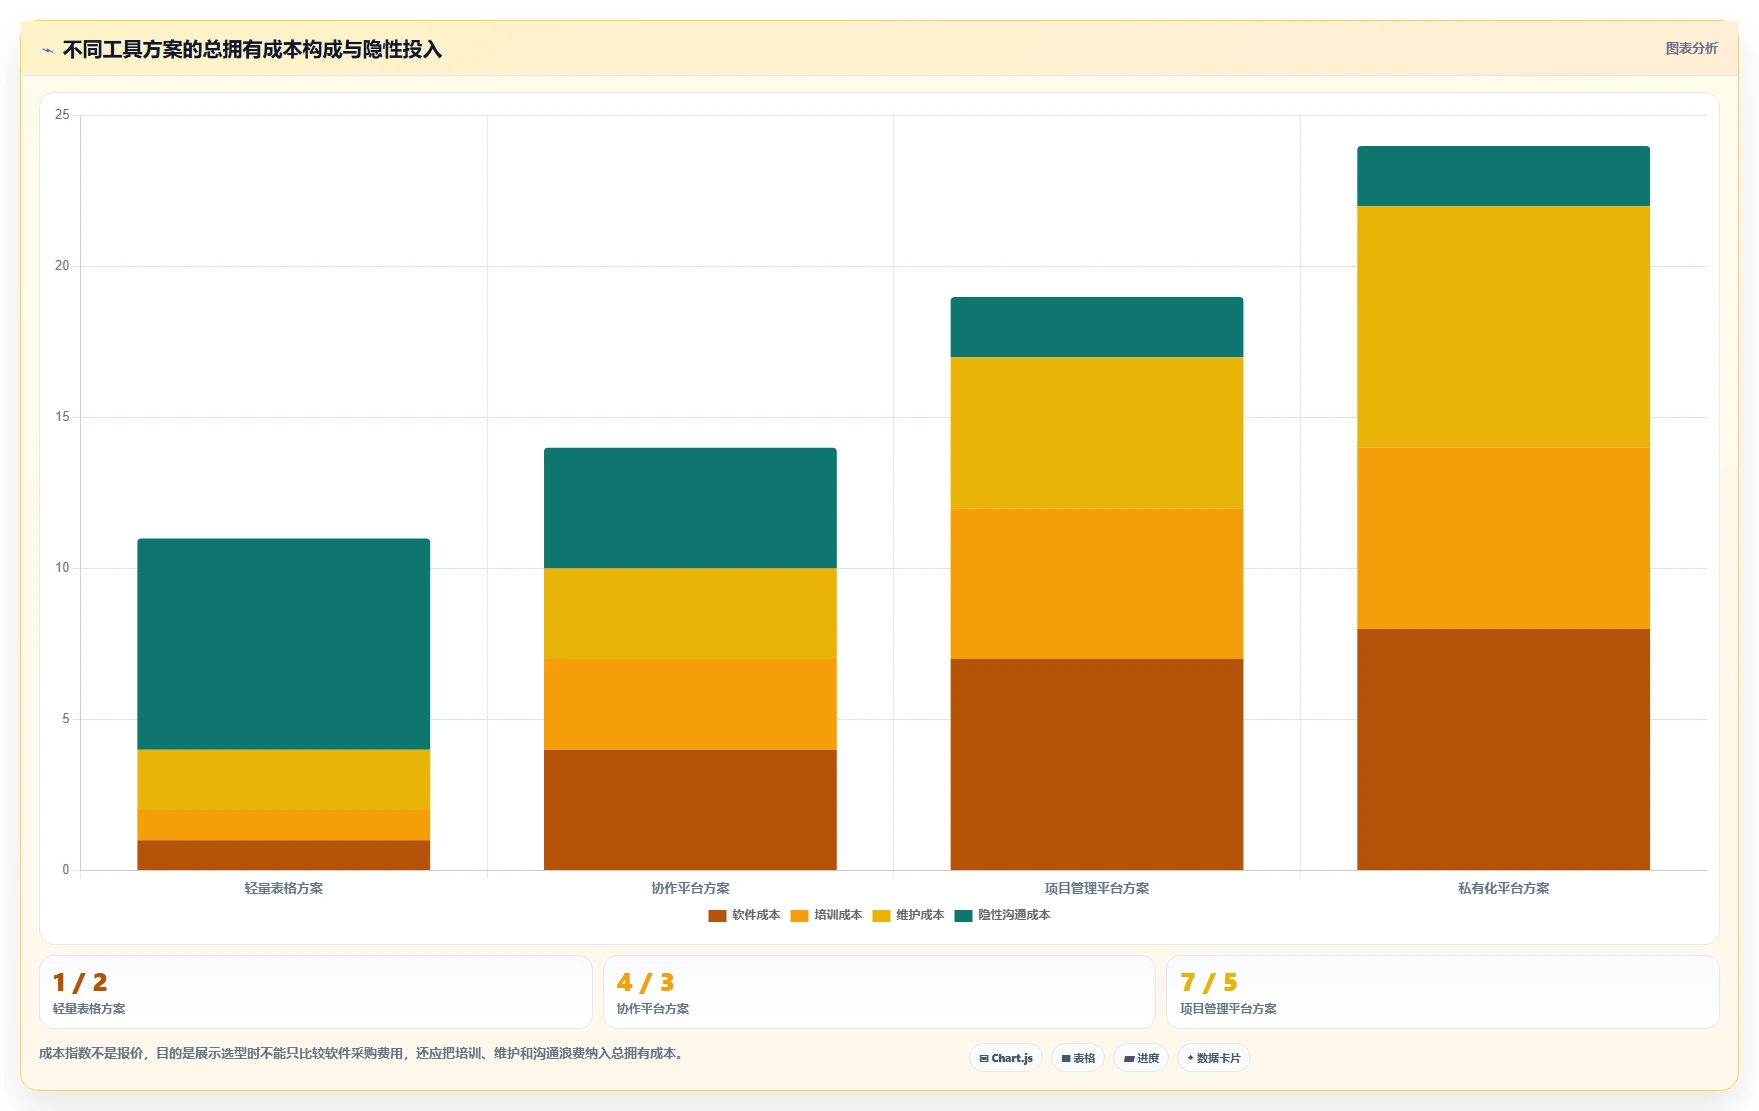The image size is (1759, 1111).
Task: Click the yellow segment of the 项目管理平台方案 bar
Action: tap(1097, 433)
